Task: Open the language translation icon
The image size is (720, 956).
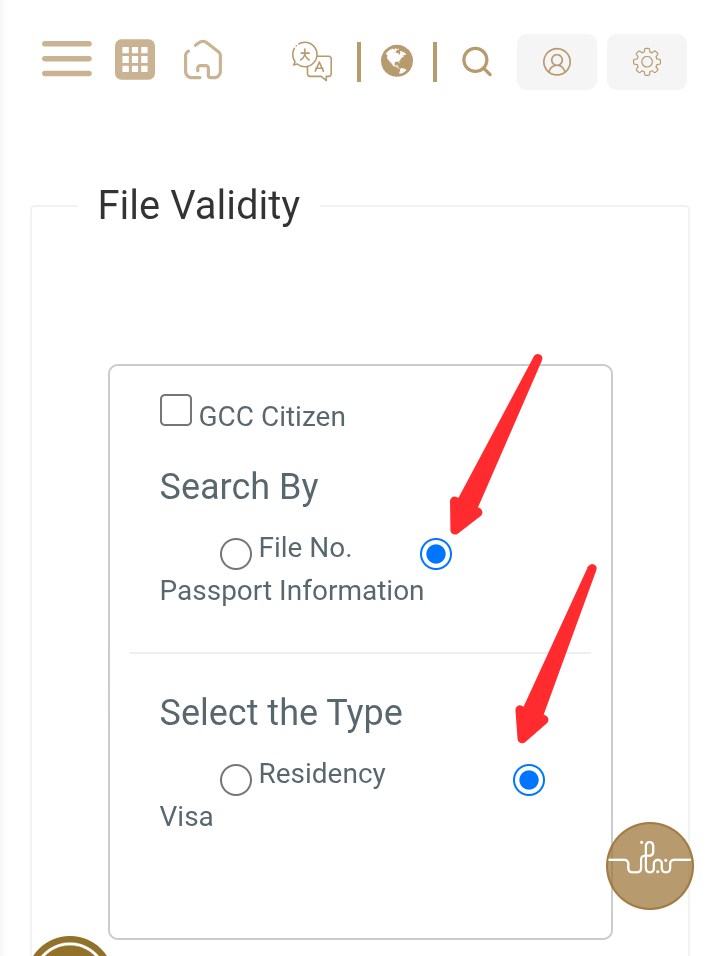Action: (x=312, y=61)
